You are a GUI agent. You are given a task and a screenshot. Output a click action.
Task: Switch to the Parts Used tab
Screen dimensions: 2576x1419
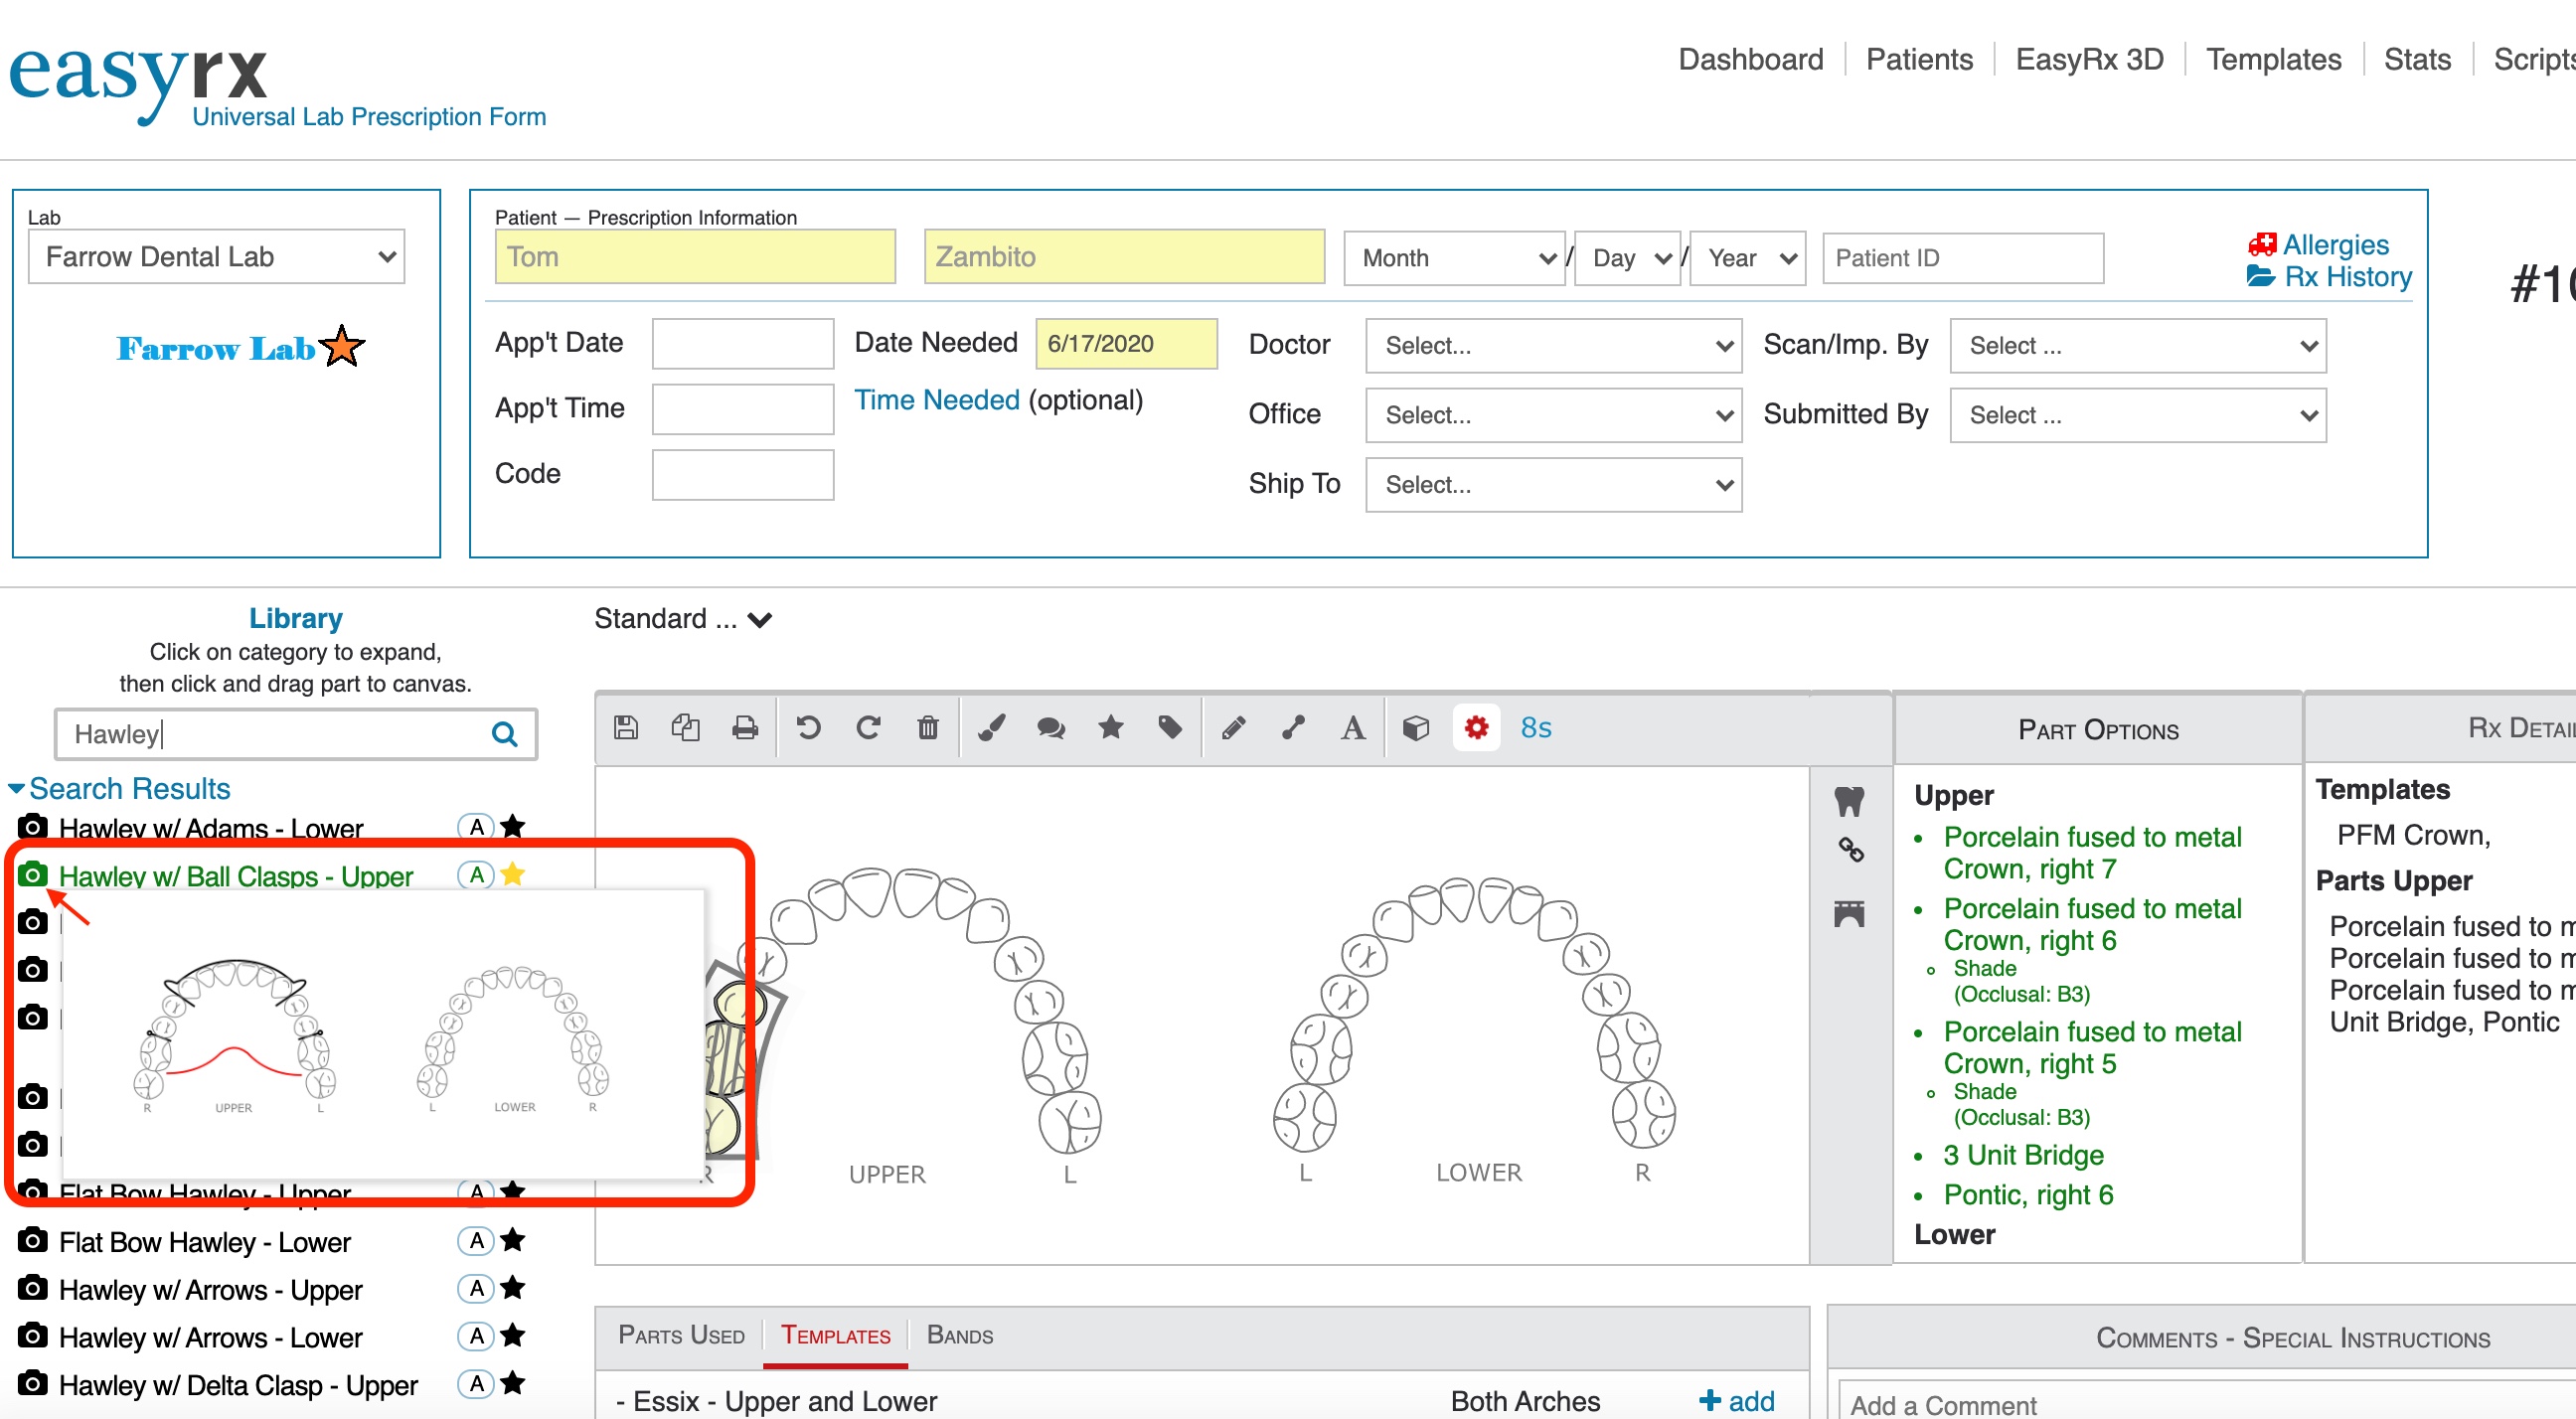tap(681, 1335)
